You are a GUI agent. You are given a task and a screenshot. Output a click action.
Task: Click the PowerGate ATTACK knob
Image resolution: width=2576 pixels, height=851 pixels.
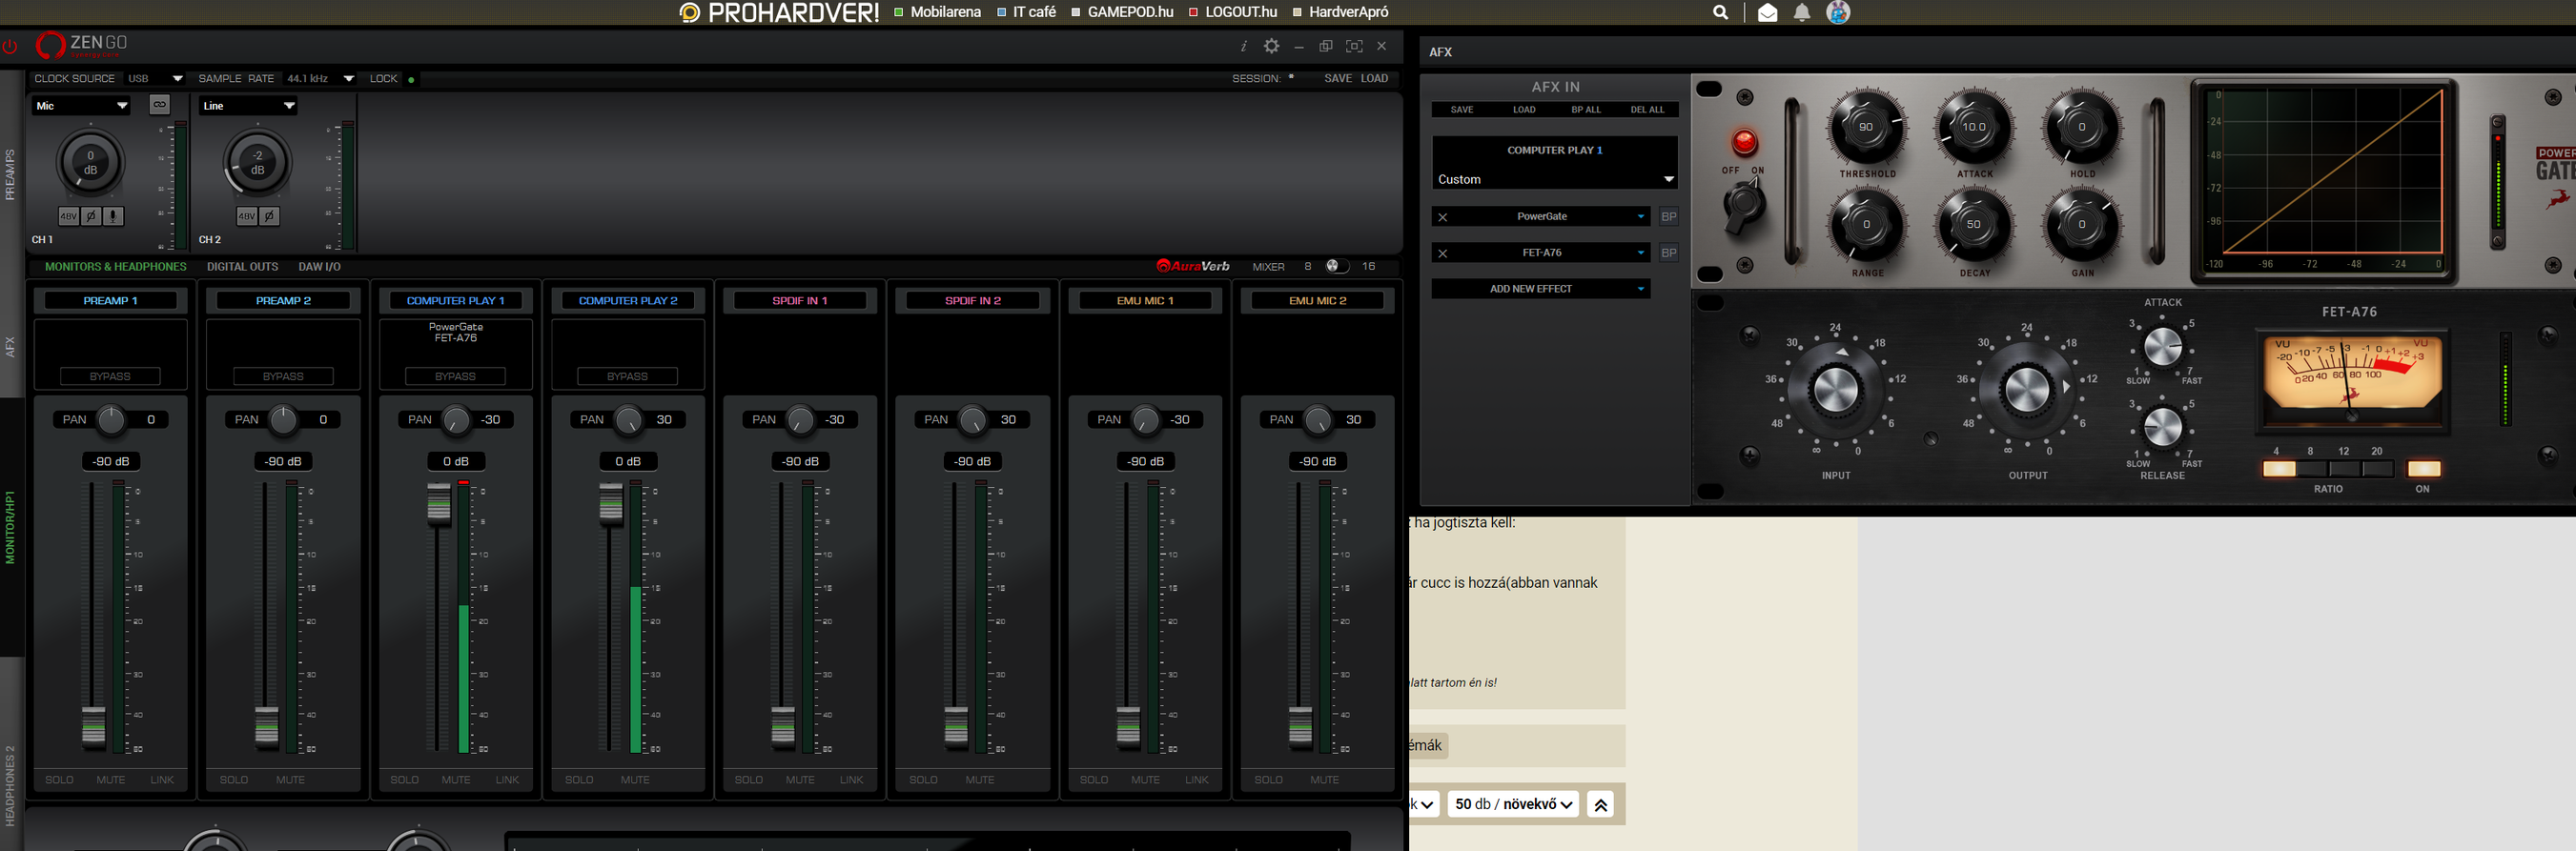point(1974,127)
